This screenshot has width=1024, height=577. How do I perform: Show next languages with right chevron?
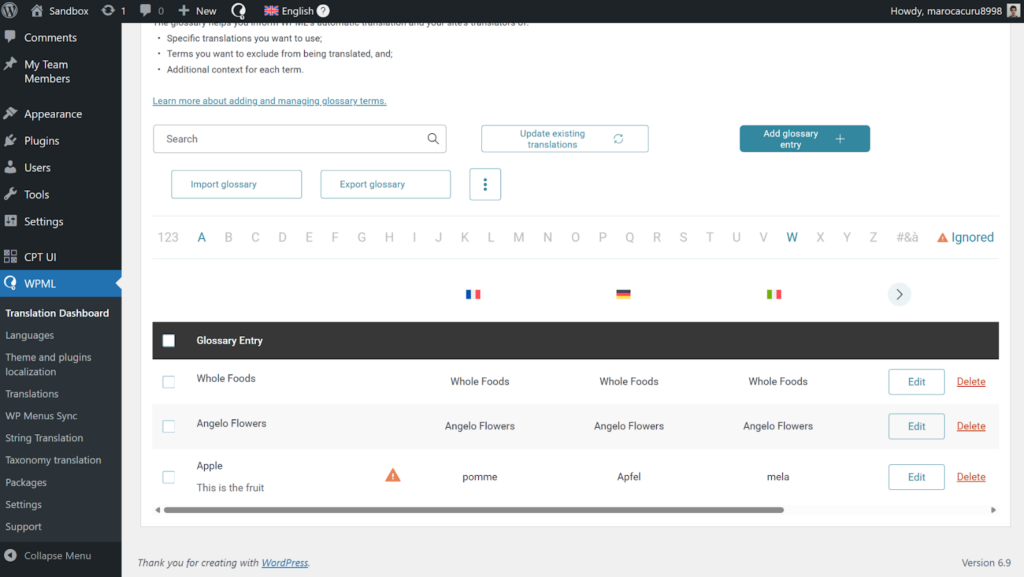pyautogui.click(x=899, y=294)
